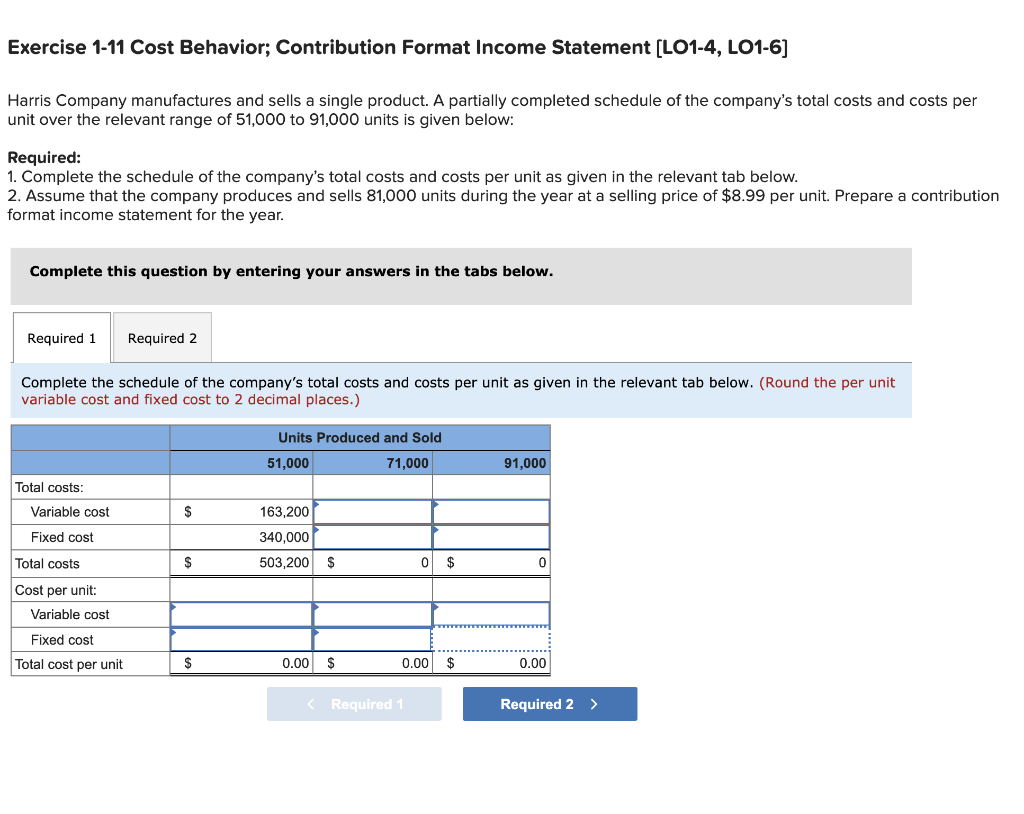Click fixed cost per unit cell under 71,000
Screen dimensions: 1024x814
372,639
